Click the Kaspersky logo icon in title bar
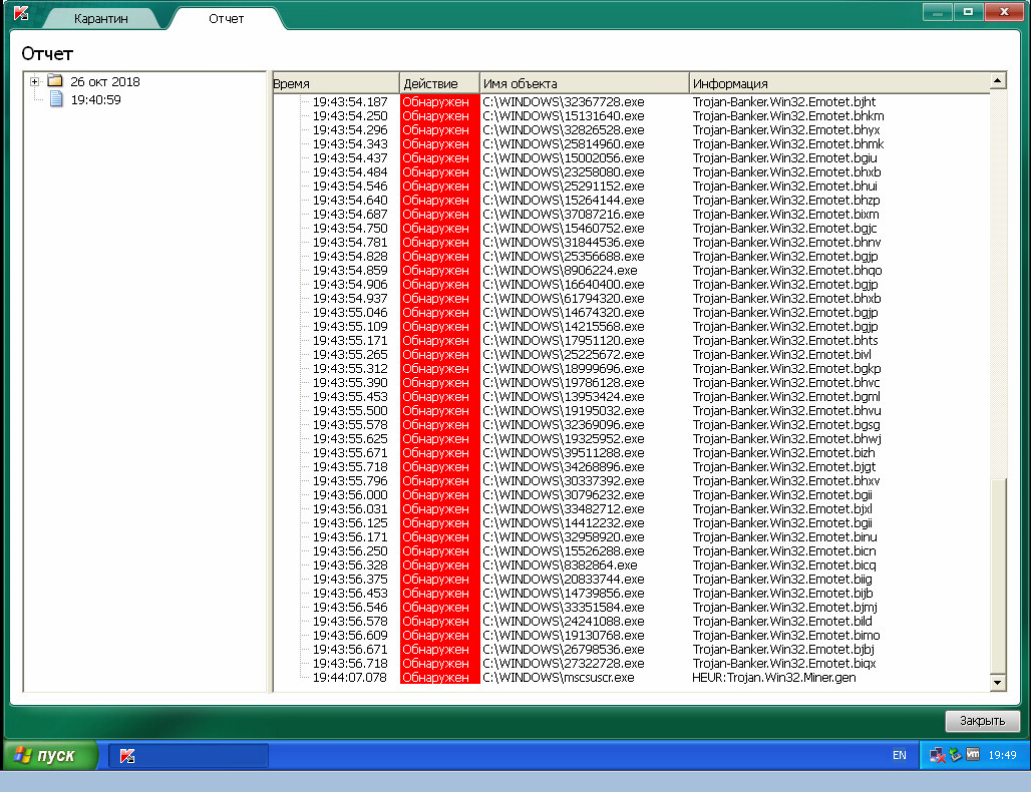The width and height of the screenshot is (1031, 792). pyautogui.click(x=21, y=13)
